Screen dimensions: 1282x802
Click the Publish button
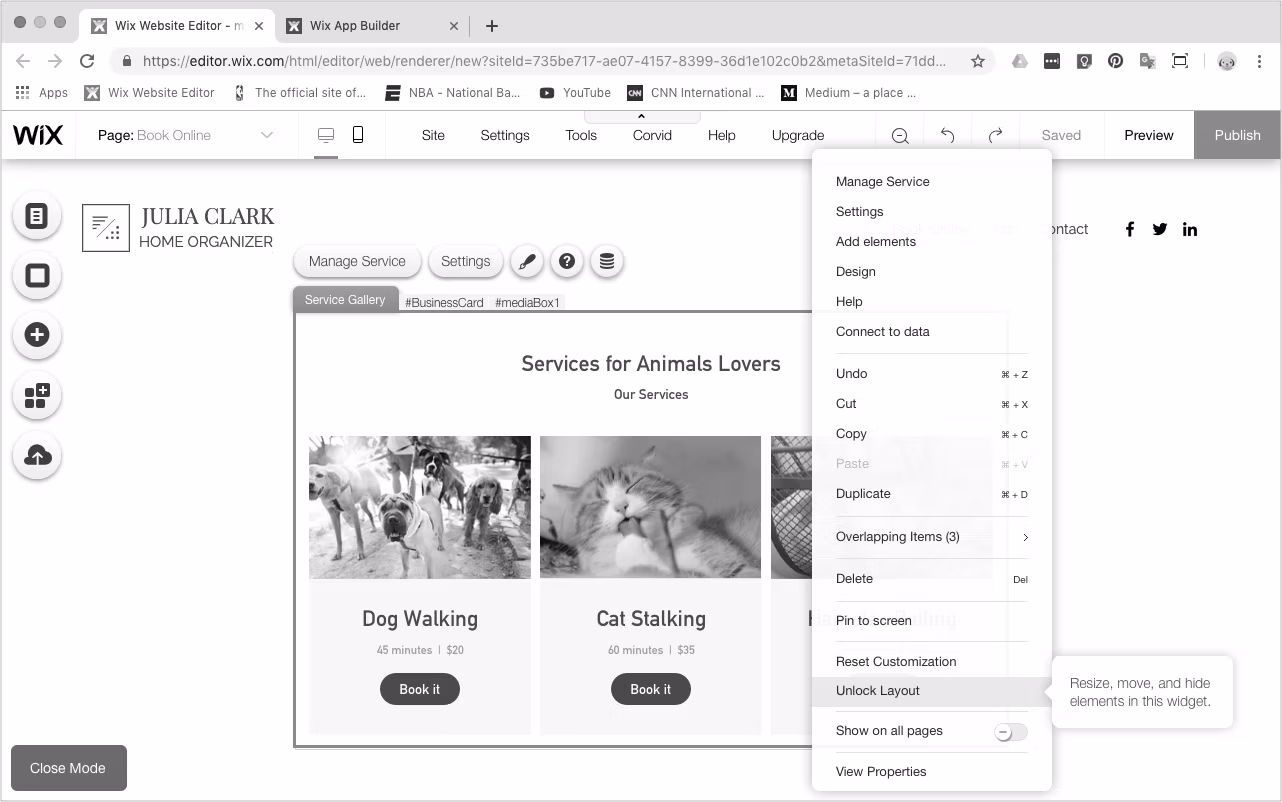pyautogui.click(x=1237, y=135)
